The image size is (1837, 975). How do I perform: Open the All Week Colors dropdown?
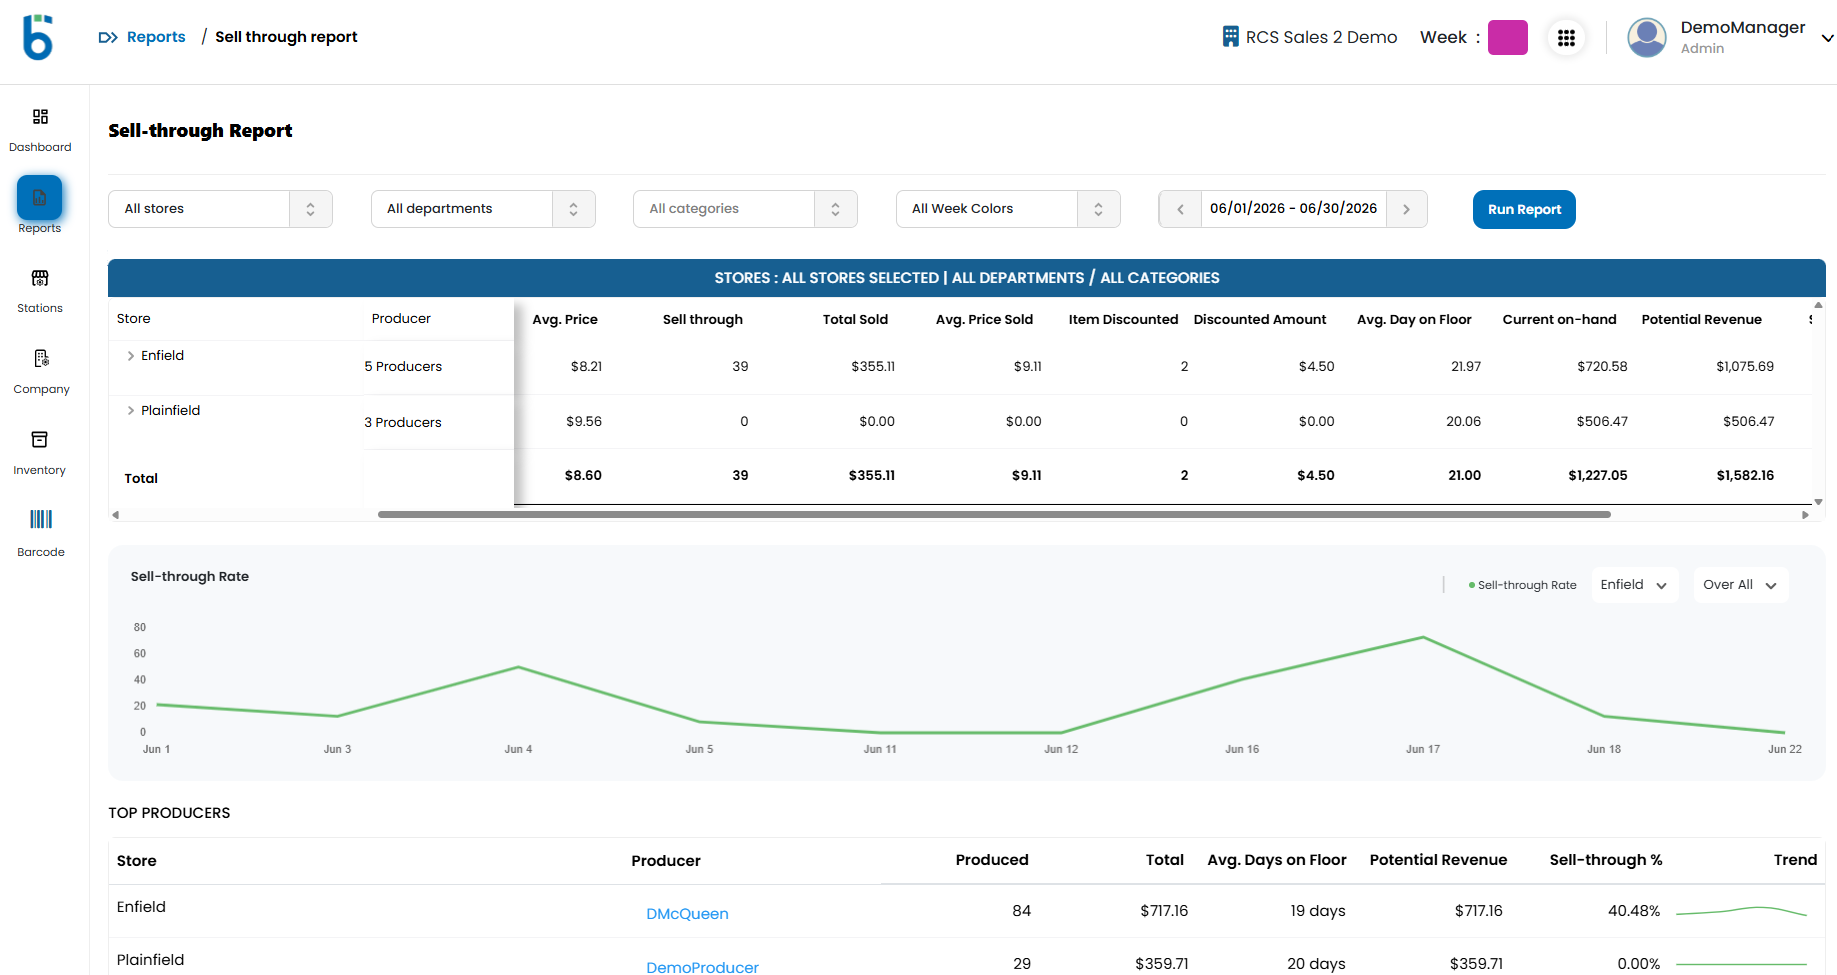pyautogui.click(x=1008, y=209)
